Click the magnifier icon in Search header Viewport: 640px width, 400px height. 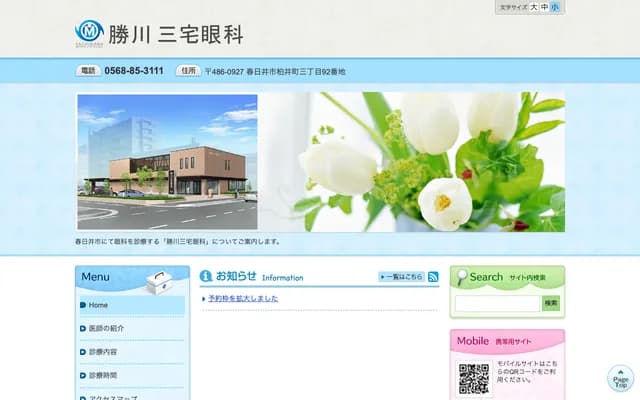[462, 278]
